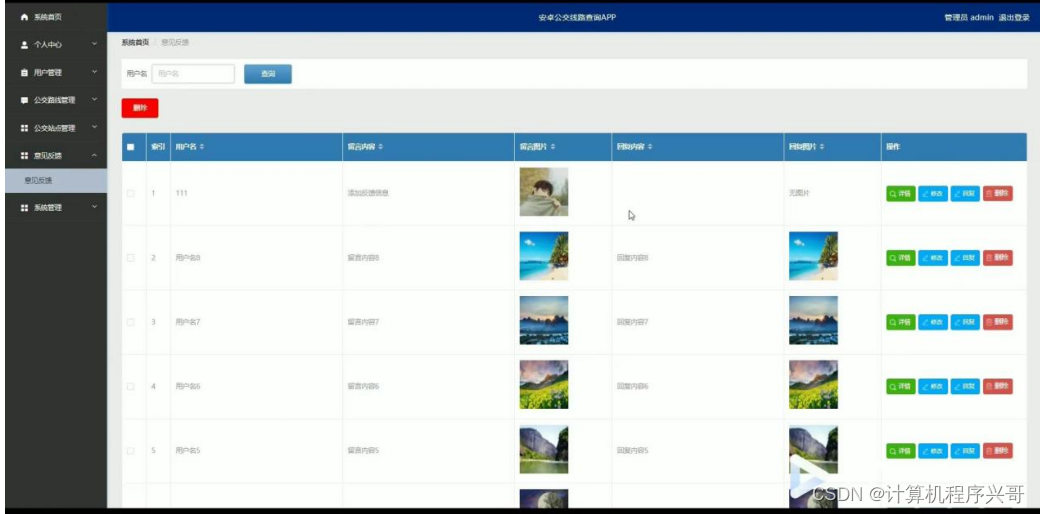Viewport: 1040px width, 514px height.
Task: Click the blue 查询 search button
Action: pos(268,74)
